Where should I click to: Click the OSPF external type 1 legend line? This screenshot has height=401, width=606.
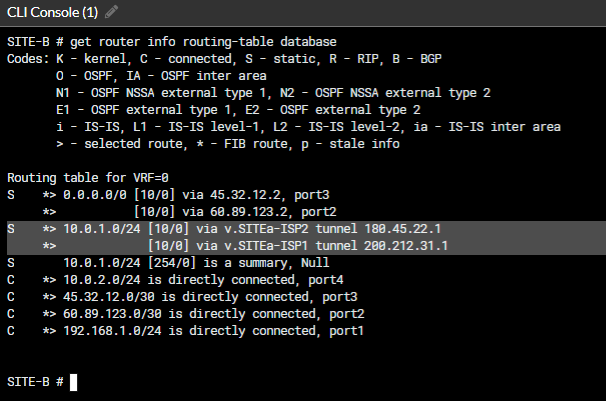[x=238, y=109]
